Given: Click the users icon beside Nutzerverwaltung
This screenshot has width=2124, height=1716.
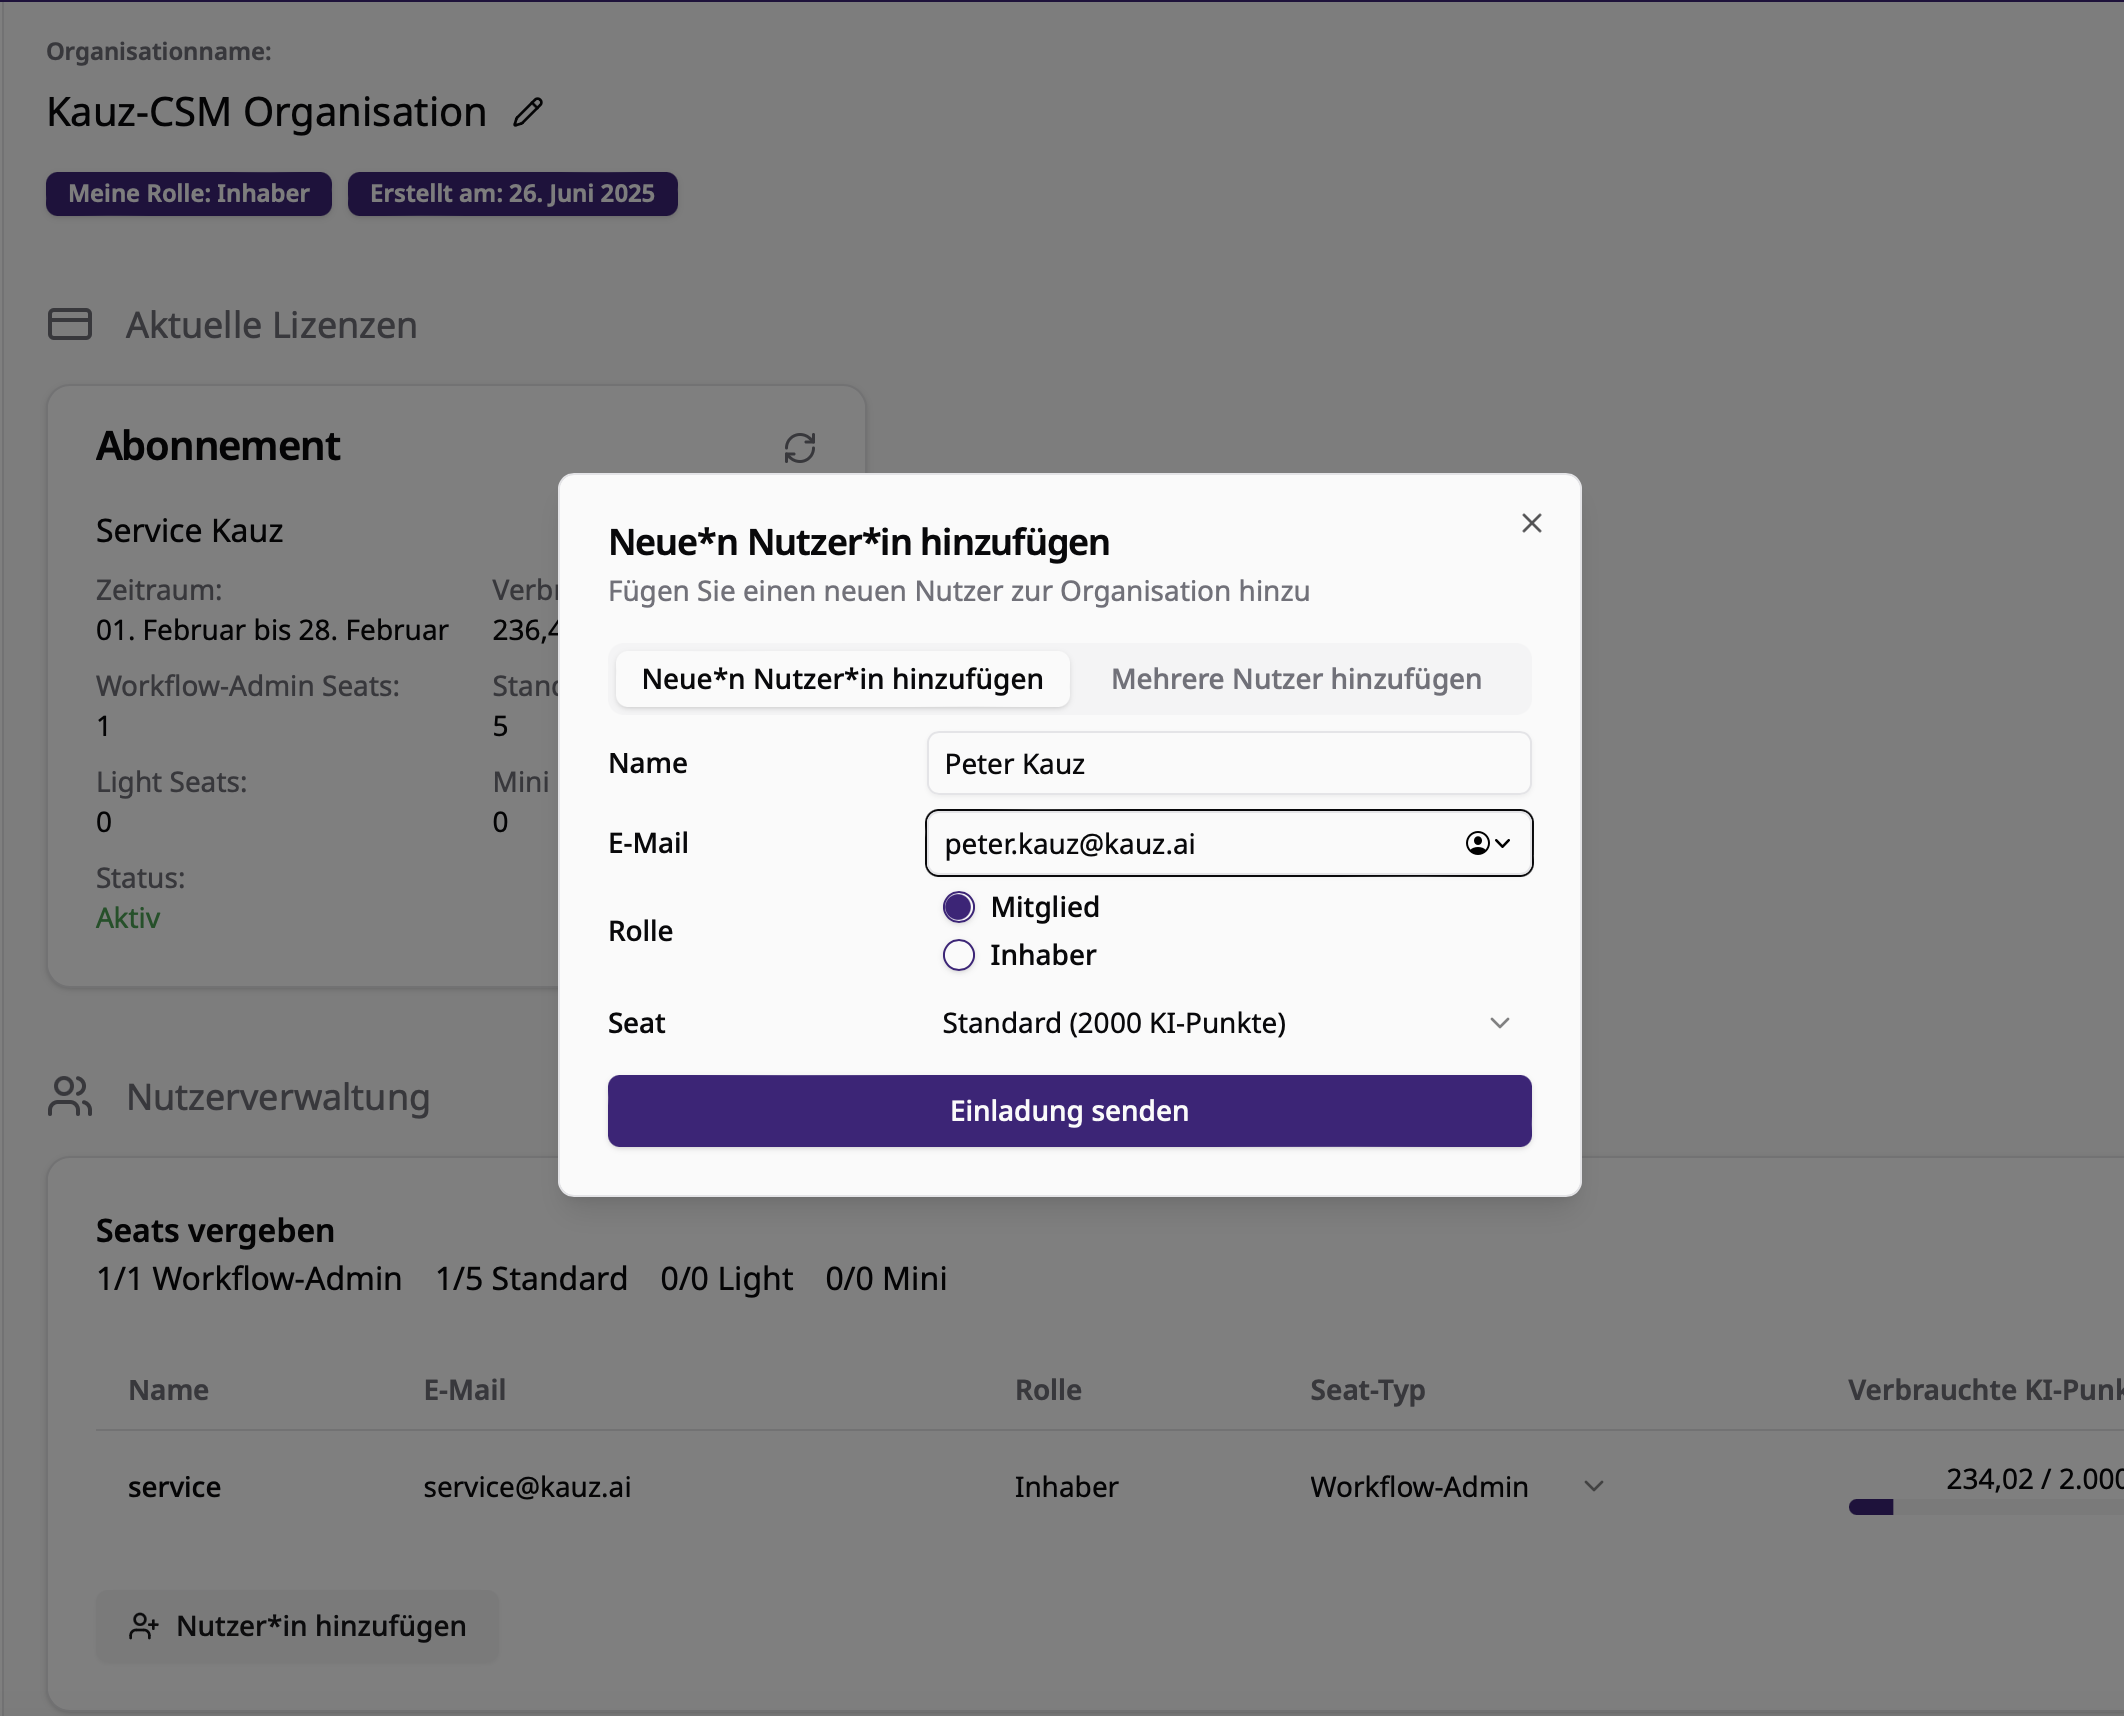Looking at the screenshot, I should pos(70,1097).
